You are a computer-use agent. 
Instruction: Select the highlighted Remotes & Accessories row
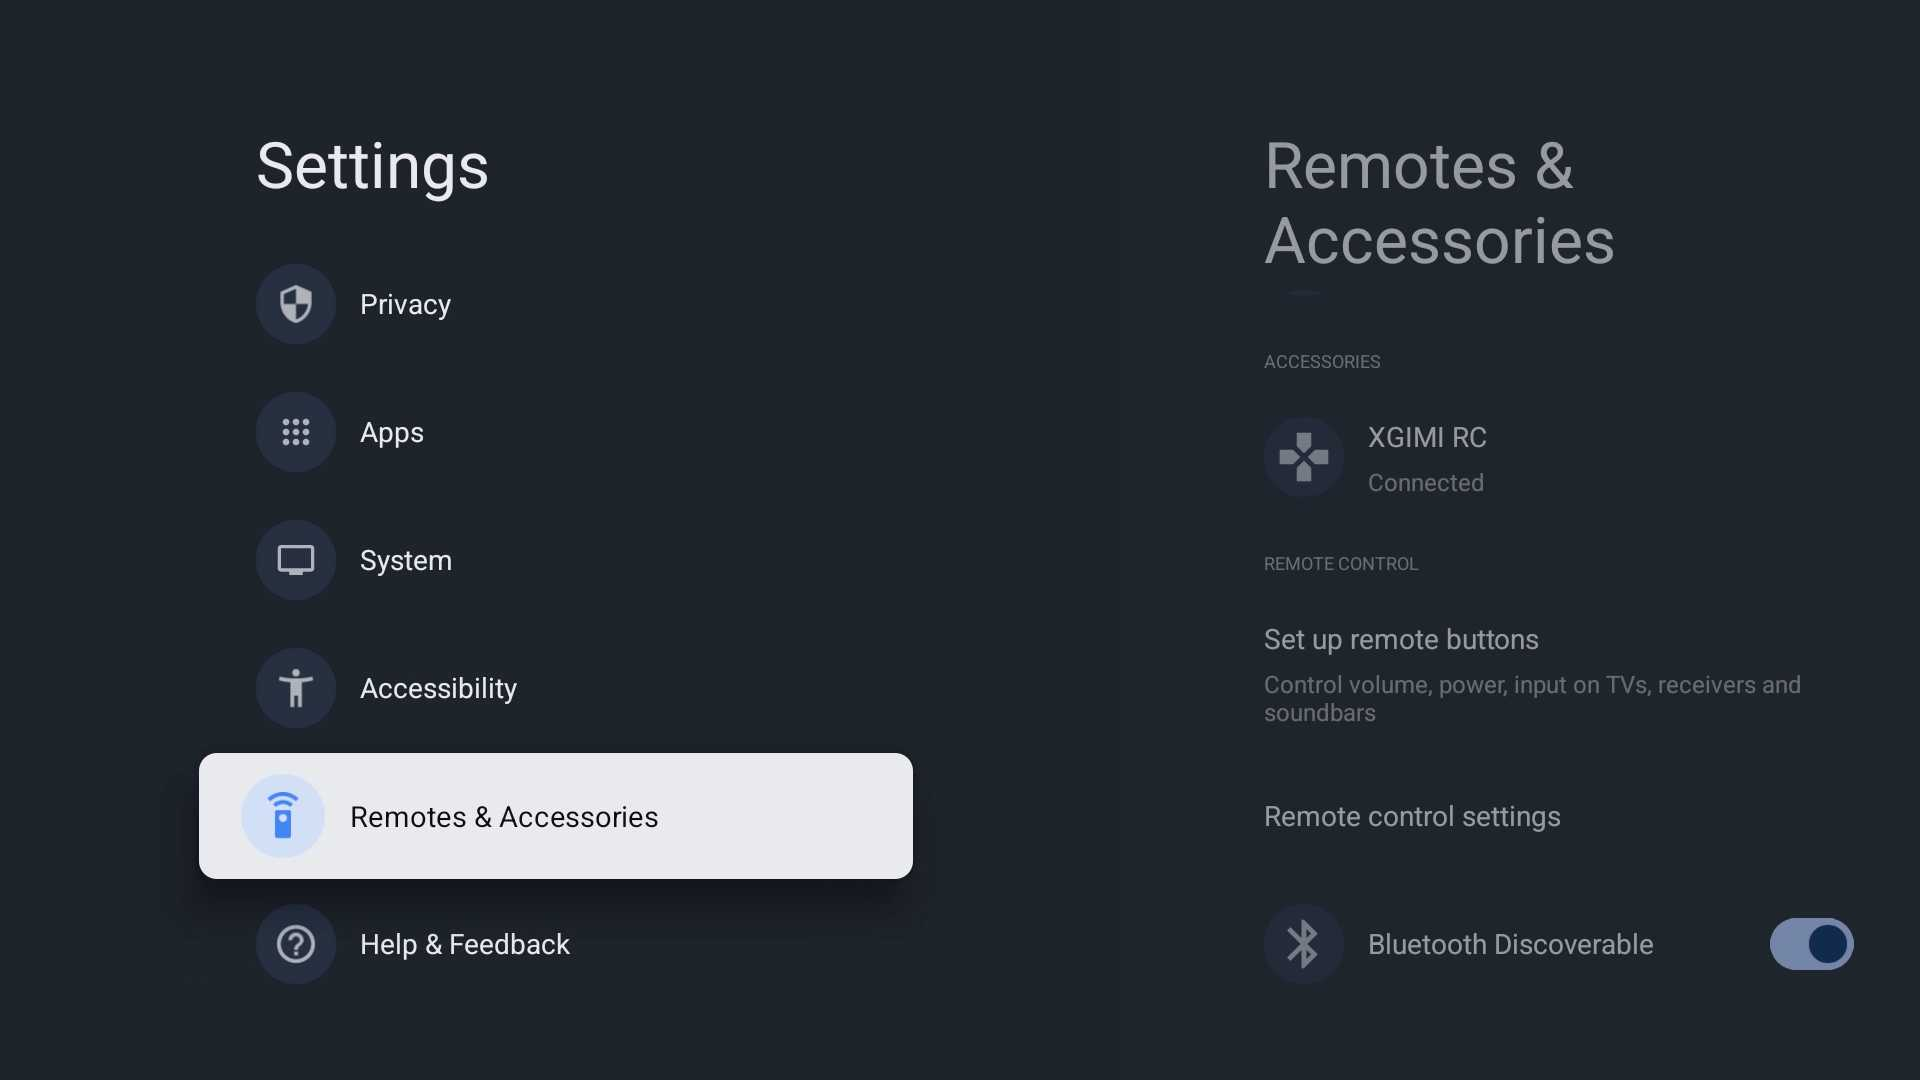[x=556, y=816]
